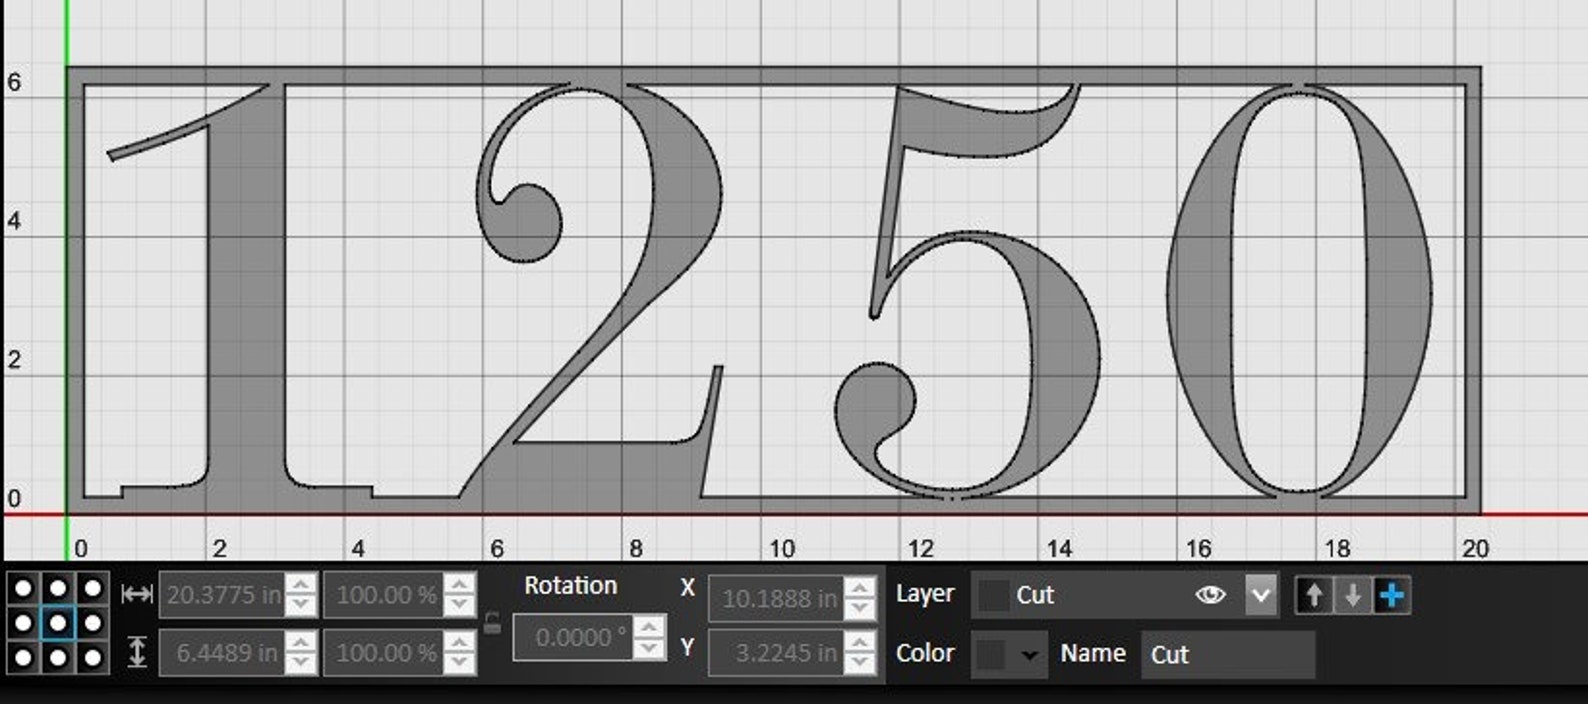Increase the Rotation angle stepper
1588x704 pixels.
649,627
